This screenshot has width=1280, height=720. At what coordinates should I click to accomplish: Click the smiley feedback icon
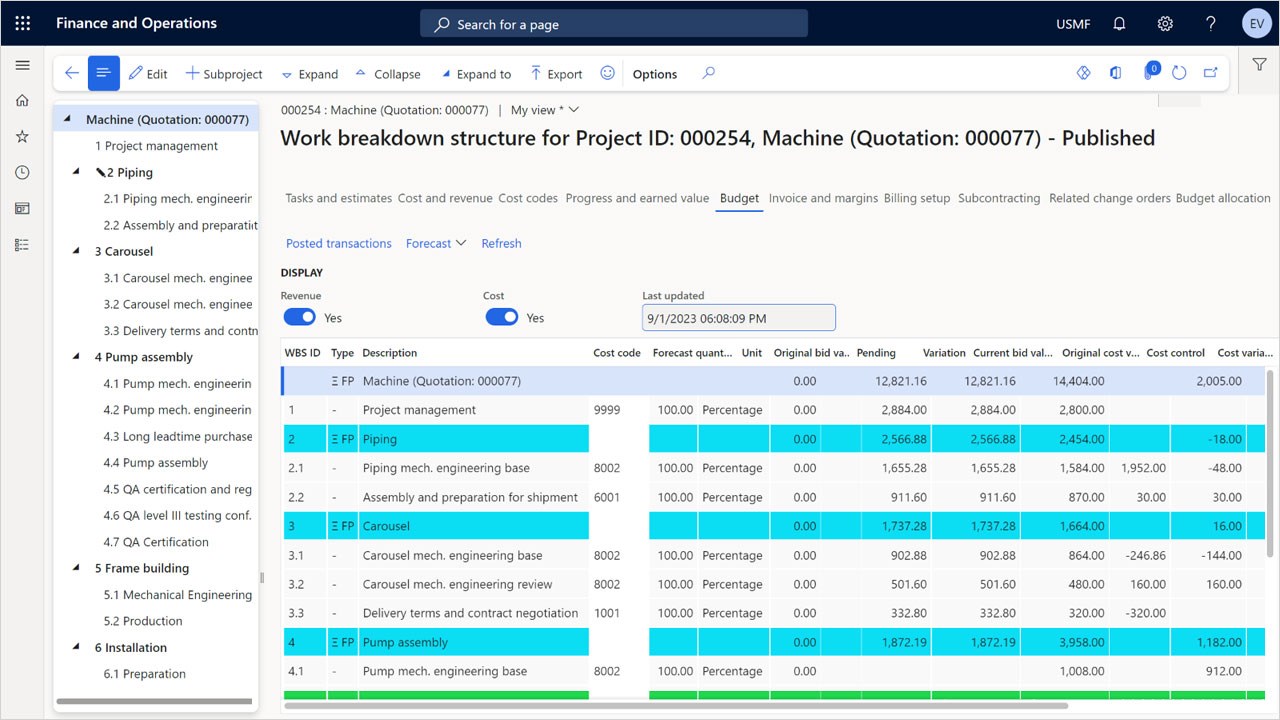tap(607, 73)
